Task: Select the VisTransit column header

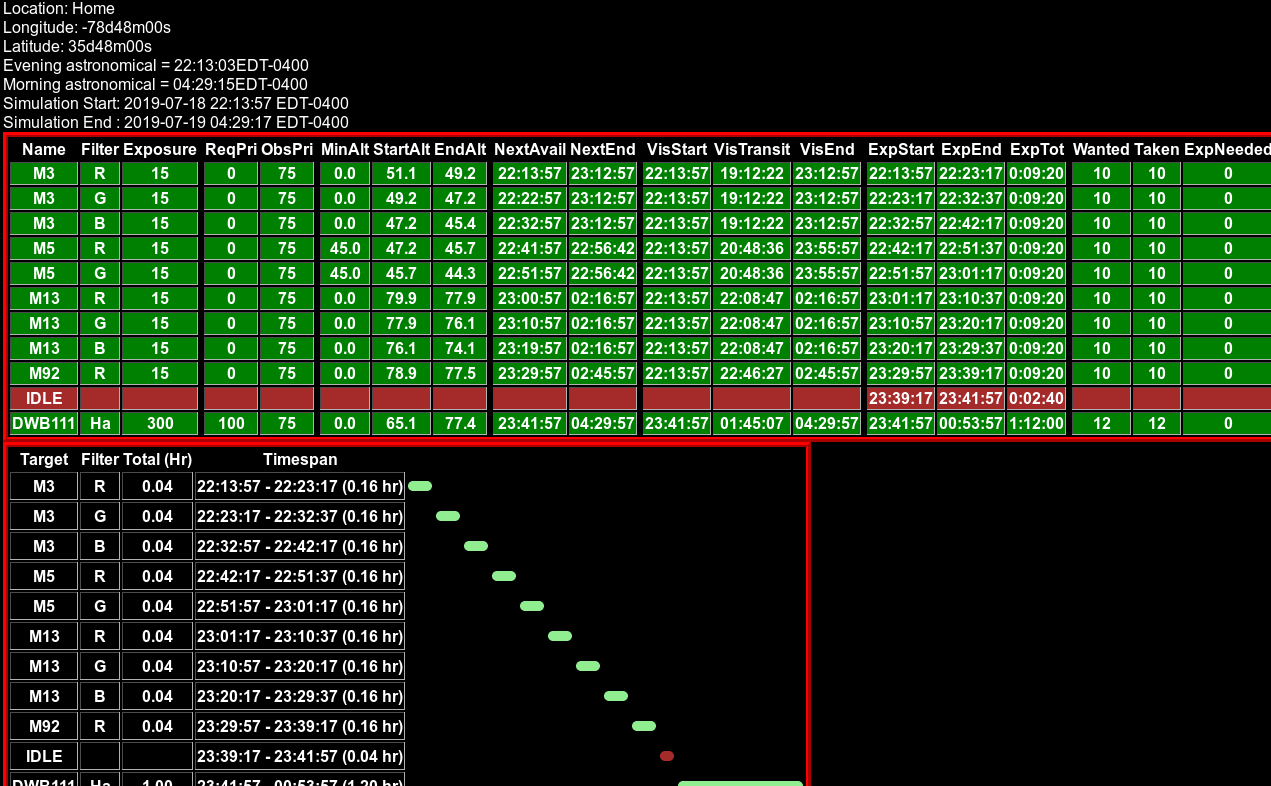Action: [x=752, y=149]
